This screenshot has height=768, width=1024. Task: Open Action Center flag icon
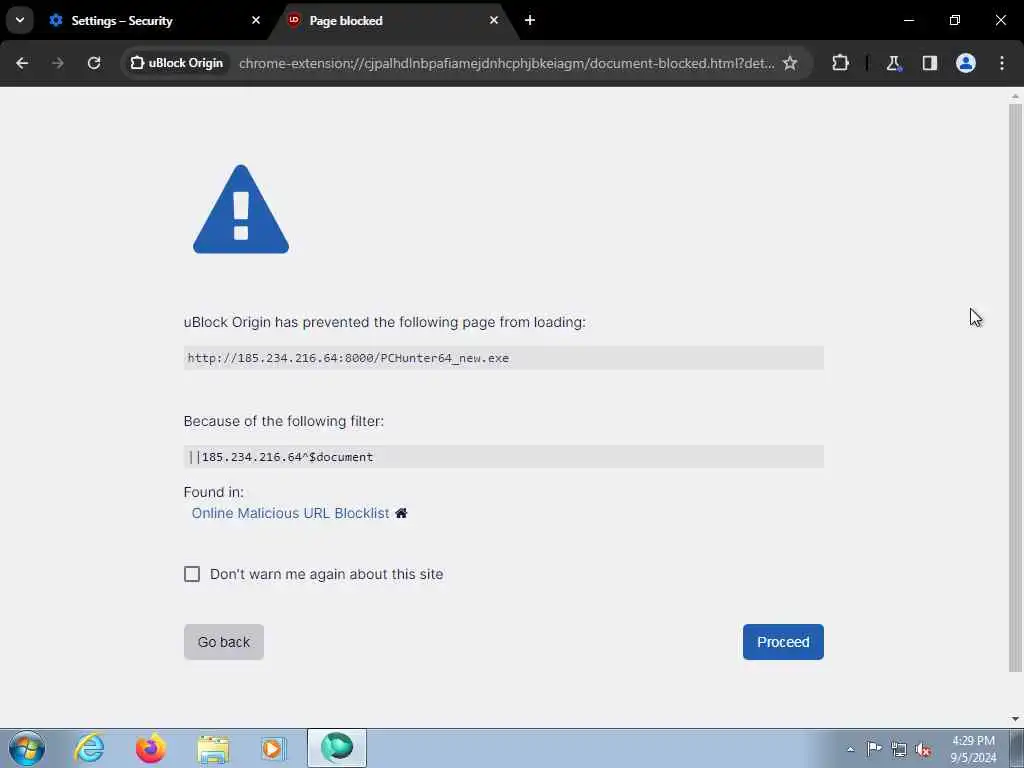pyautogui.click(x=874, y=749)
